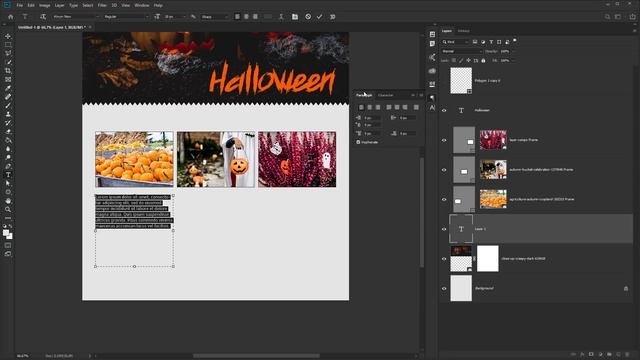Convert text to 3D
Image resolution: width=640 pixels, height=360 pixels.
332,17
